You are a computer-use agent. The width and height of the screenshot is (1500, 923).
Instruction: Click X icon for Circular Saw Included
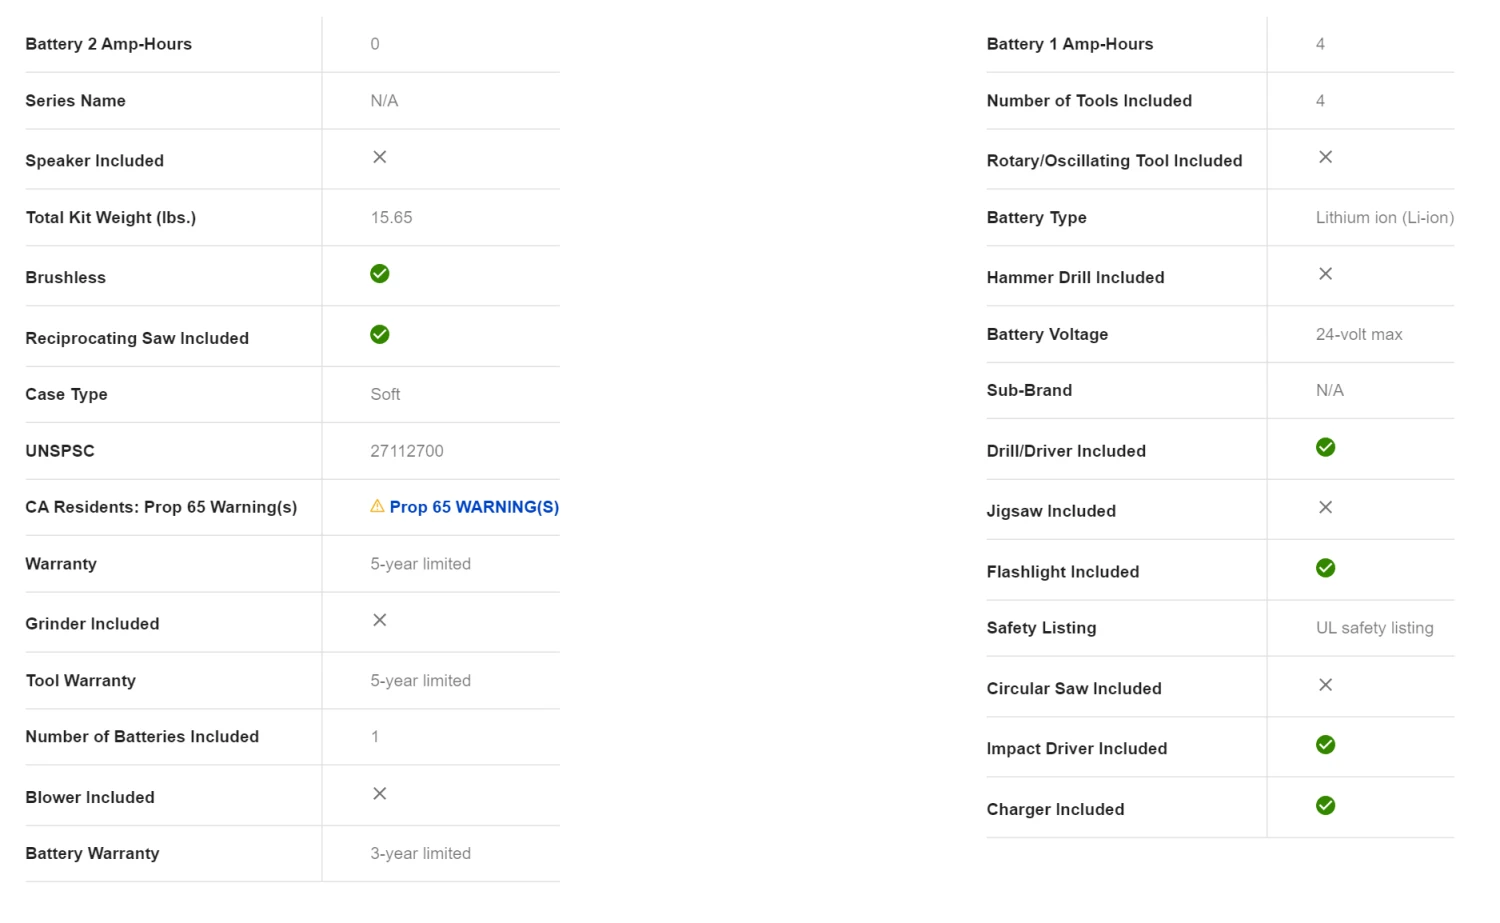point(1326,685)
